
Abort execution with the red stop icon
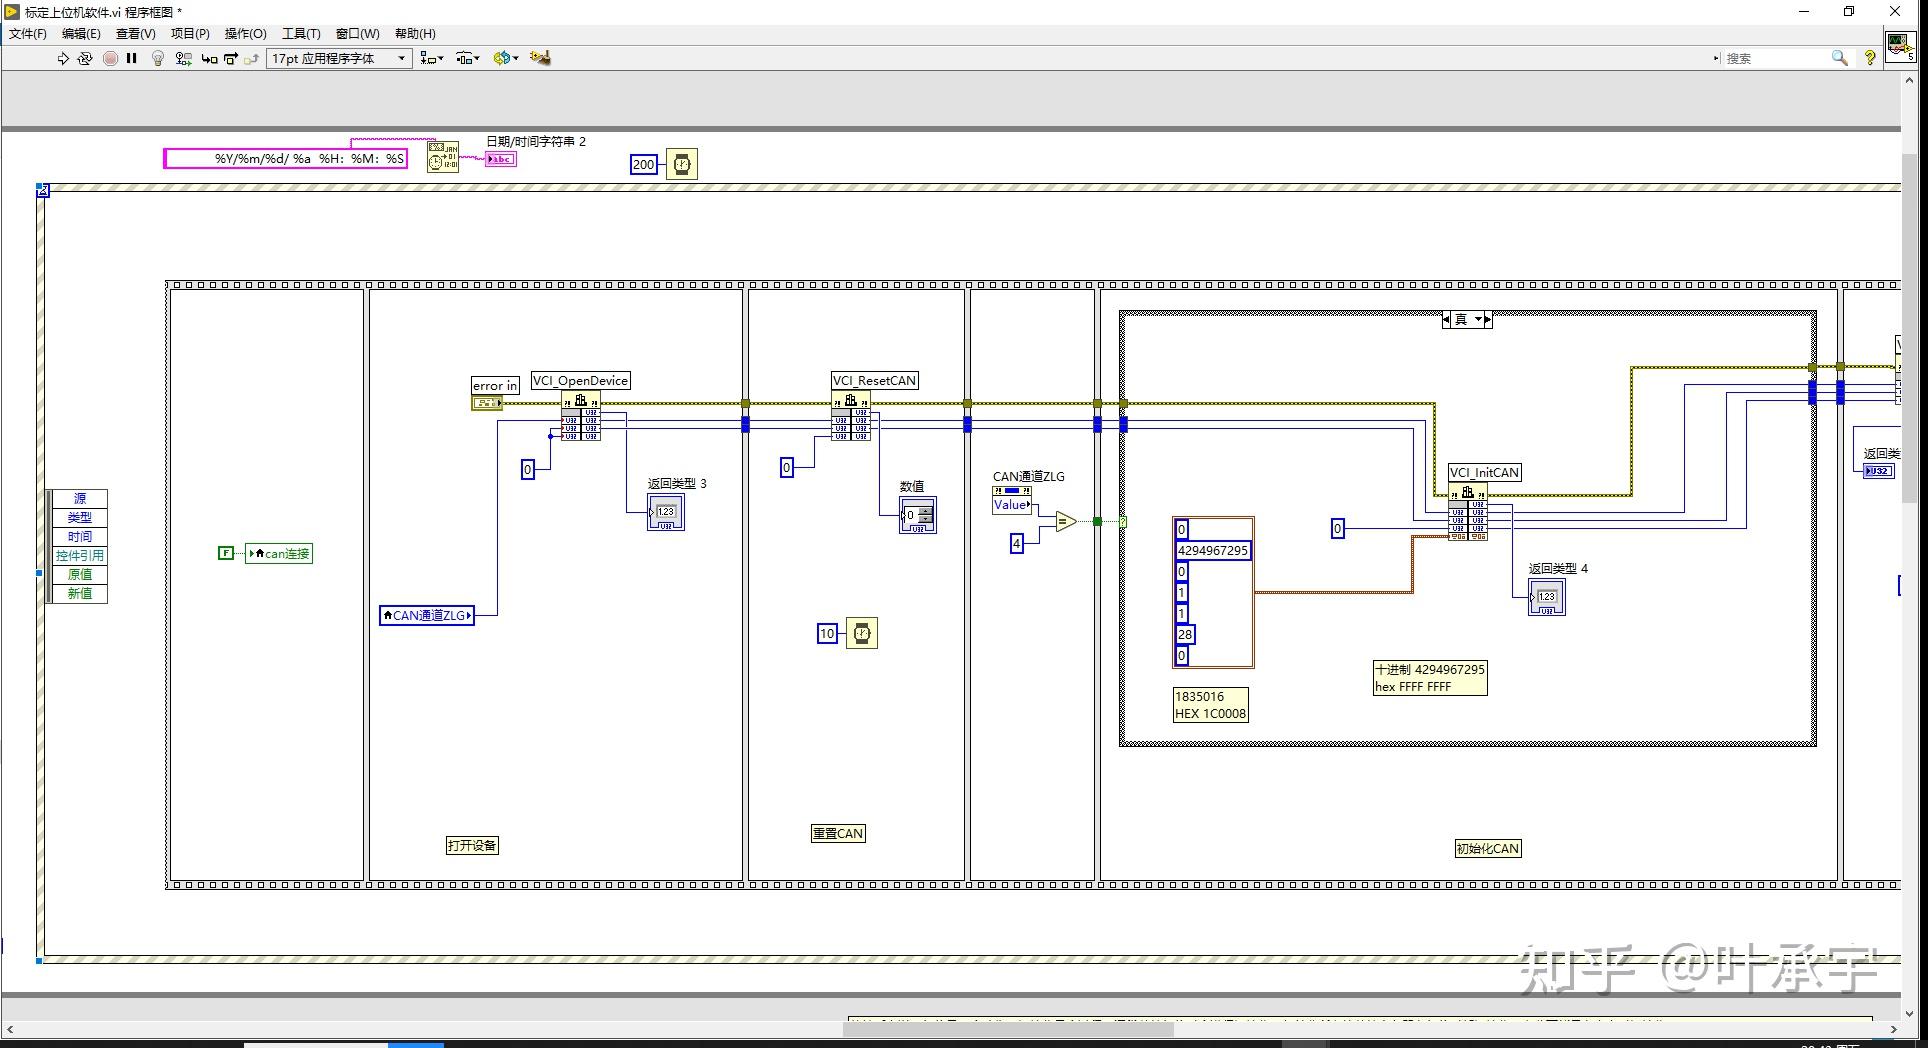[x=111, y=58]
